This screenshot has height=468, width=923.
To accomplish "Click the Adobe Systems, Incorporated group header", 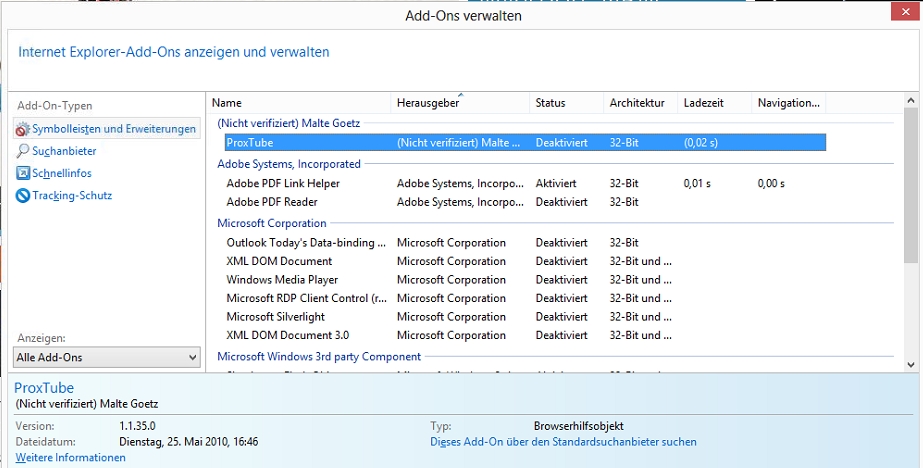I will pos(289,164).
